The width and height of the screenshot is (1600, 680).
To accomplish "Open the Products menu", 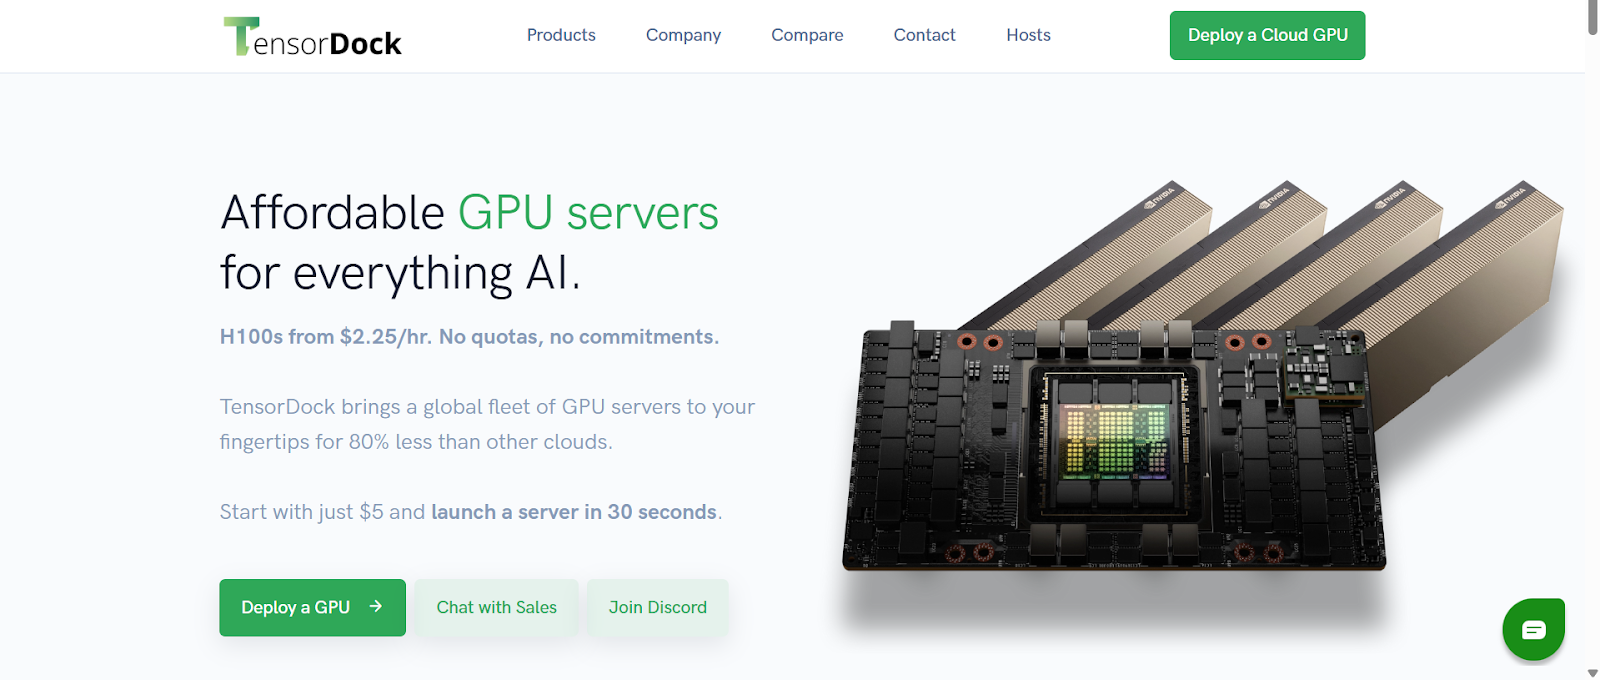I will point(561,35).
